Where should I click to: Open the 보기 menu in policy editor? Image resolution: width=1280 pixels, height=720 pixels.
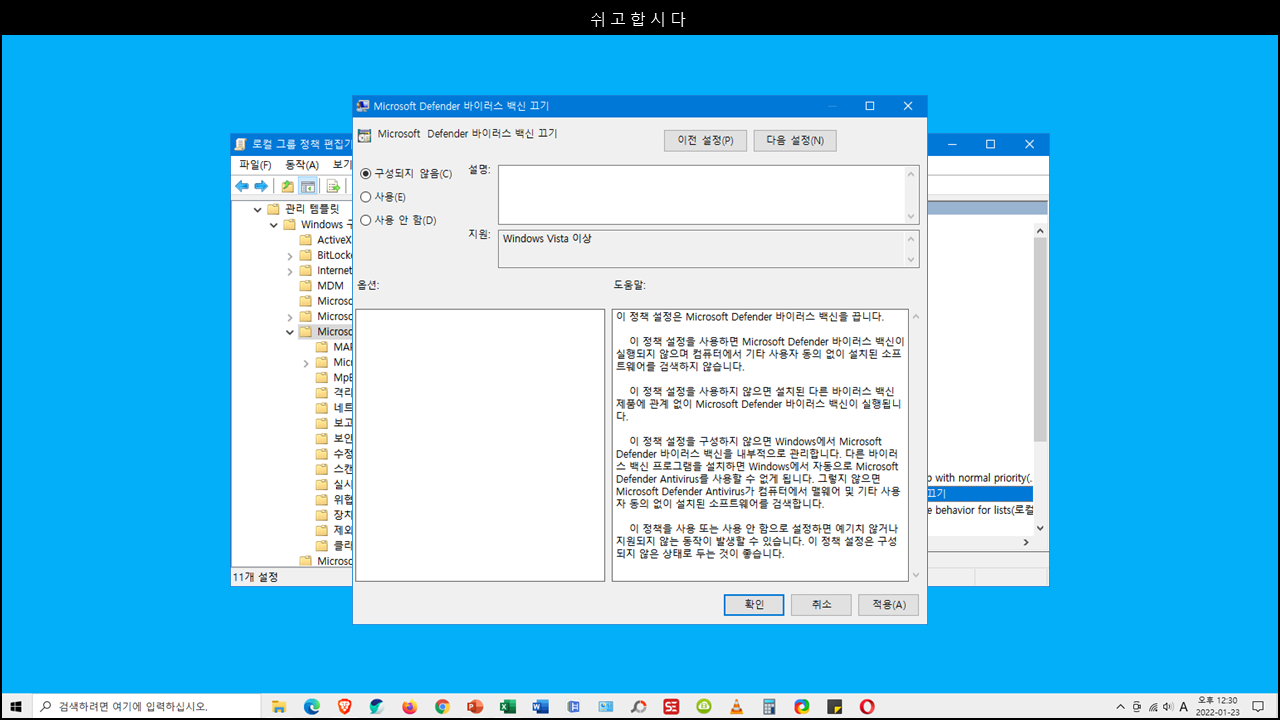[x=342, y=164]
